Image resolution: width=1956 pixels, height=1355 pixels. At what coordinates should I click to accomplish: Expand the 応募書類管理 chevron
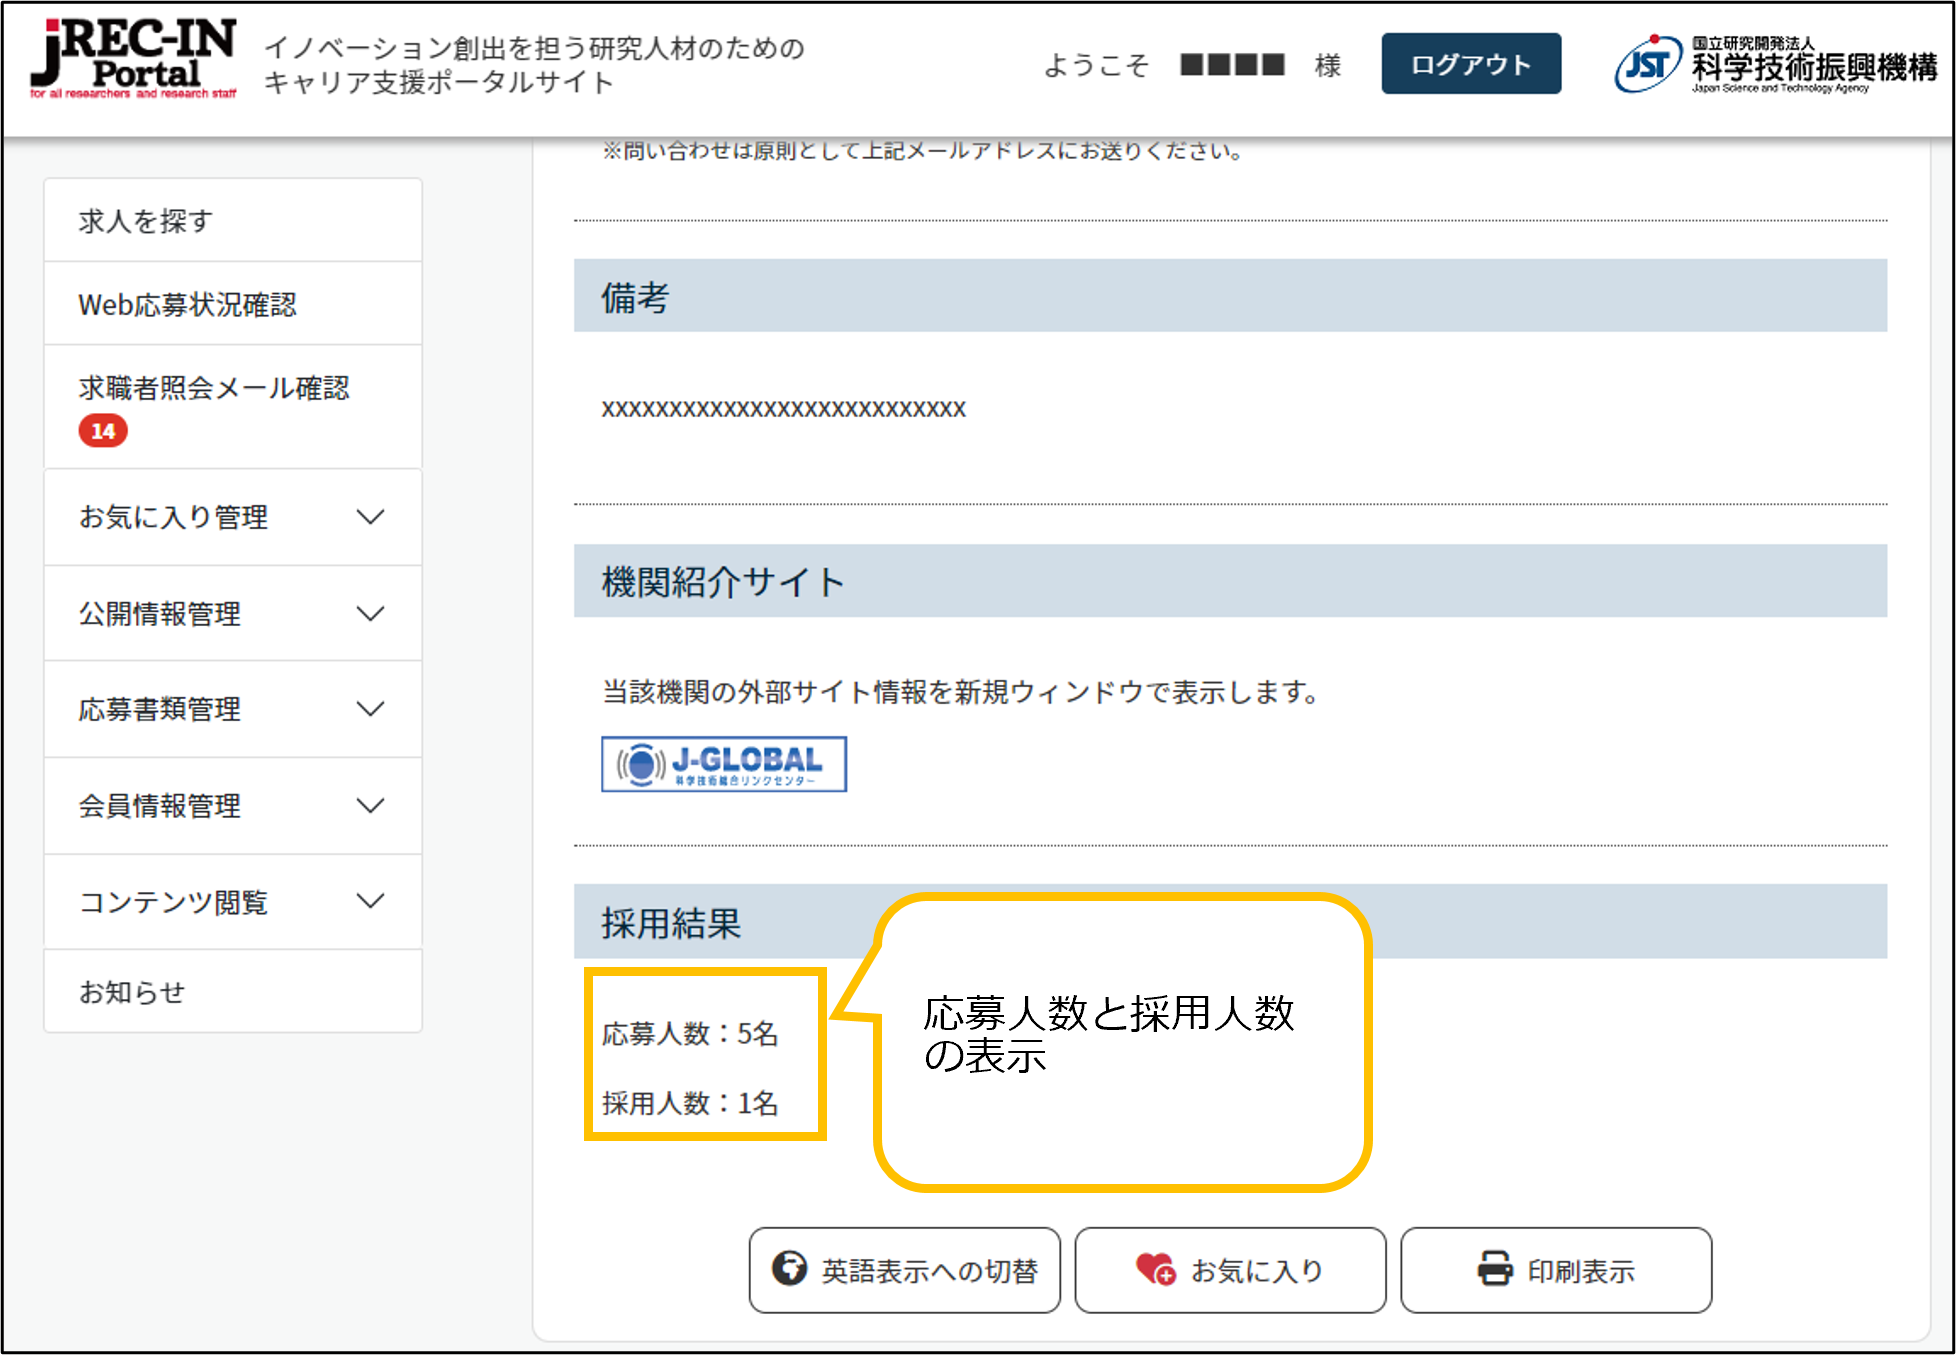click(x=370, y=709)
